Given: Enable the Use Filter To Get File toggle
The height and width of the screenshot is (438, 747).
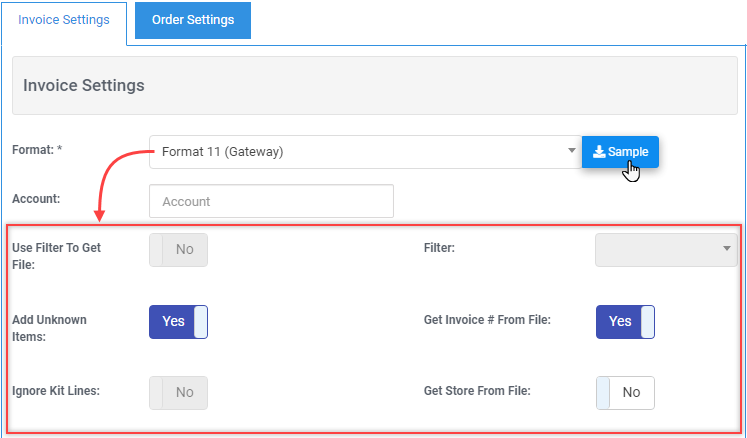Looking at the screenshot, I should tap(178, 250).
